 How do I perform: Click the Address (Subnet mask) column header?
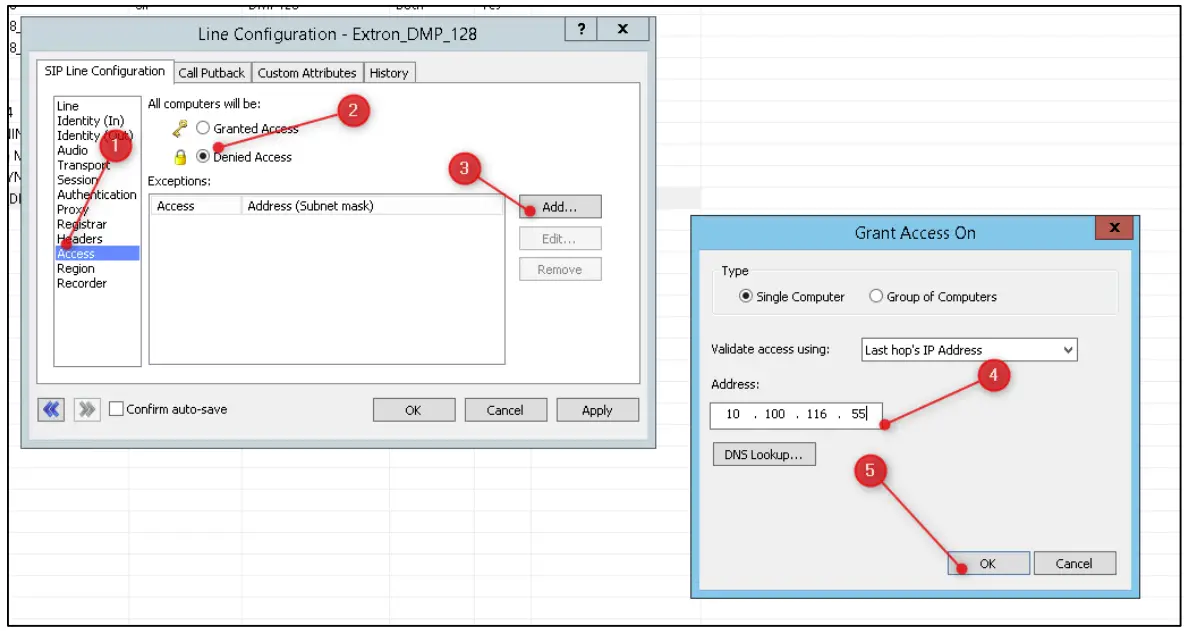pyautogui.click(x=372, y=206)
